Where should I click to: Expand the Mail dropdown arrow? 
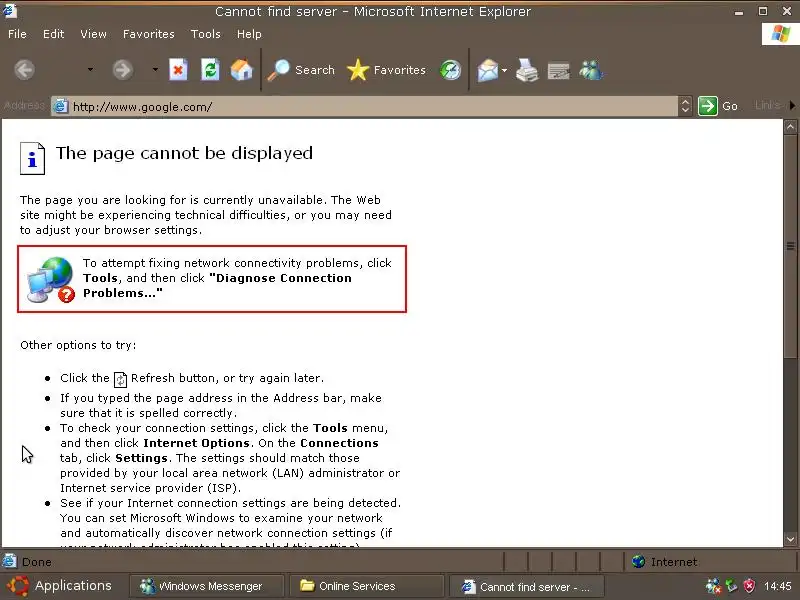(x=504, y=70)
